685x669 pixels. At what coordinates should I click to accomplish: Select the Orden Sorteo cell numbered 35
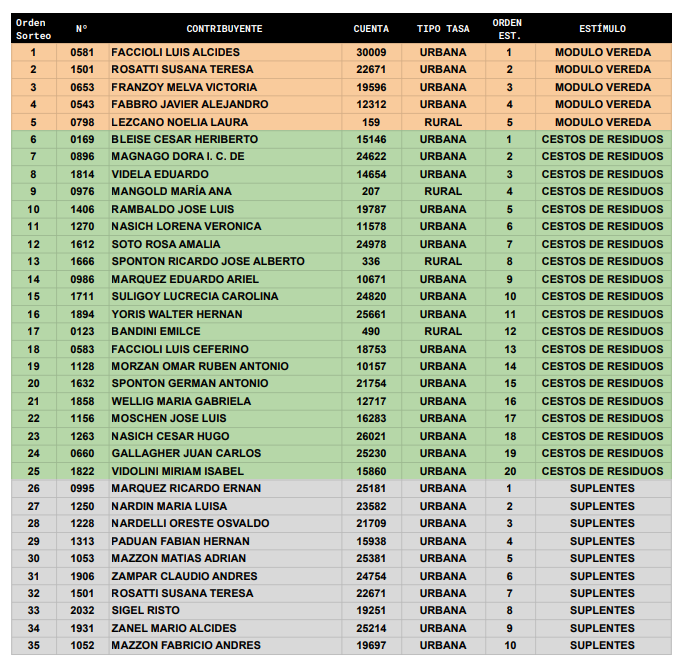coord(33,646)
